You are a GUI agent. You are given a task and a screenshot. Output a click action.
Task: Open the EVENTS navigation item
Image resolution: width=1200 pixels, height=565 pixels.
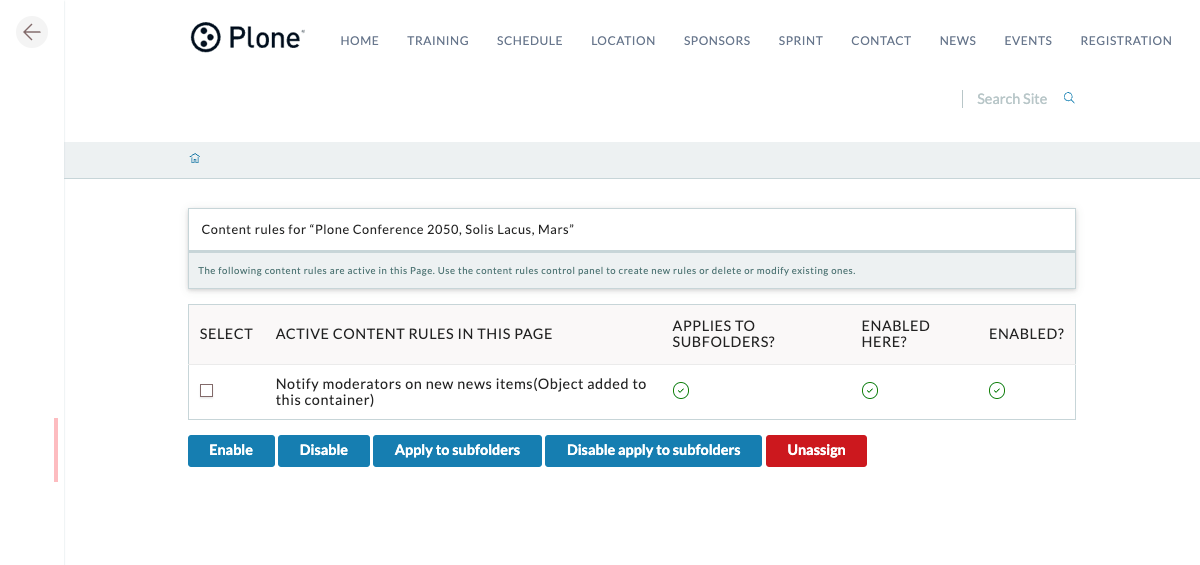click(1028, 41)
